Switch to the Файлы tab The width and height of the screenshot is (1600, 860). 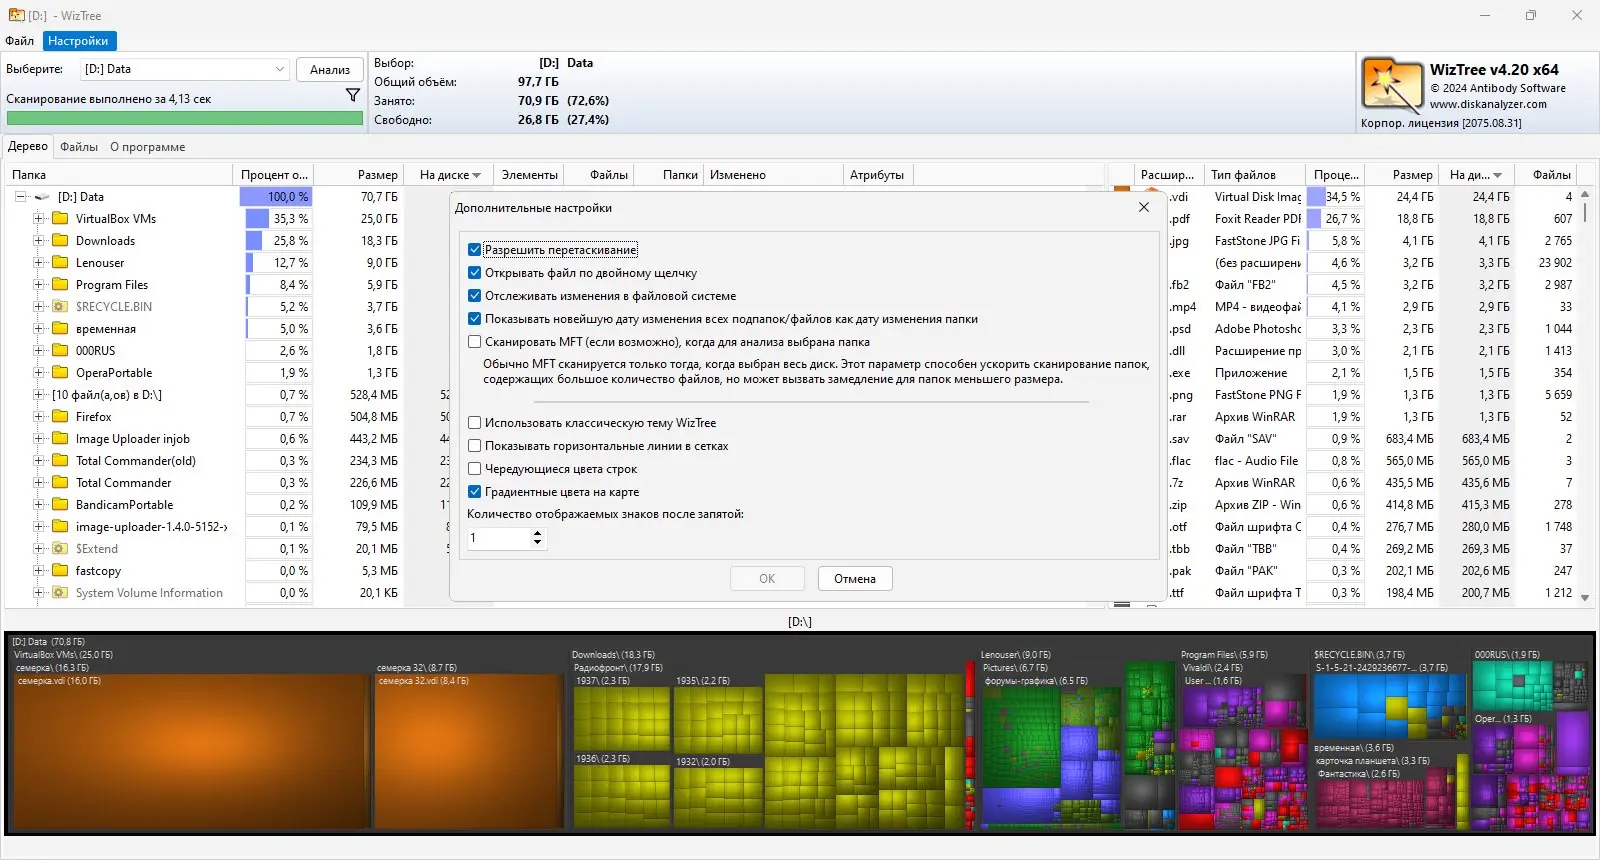coord(79,147)
